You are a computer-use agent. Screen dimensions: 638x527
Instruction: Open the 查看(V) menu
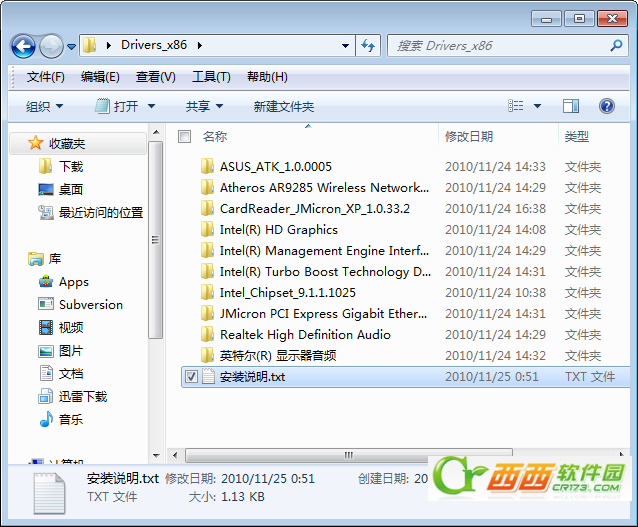(155, 77)
